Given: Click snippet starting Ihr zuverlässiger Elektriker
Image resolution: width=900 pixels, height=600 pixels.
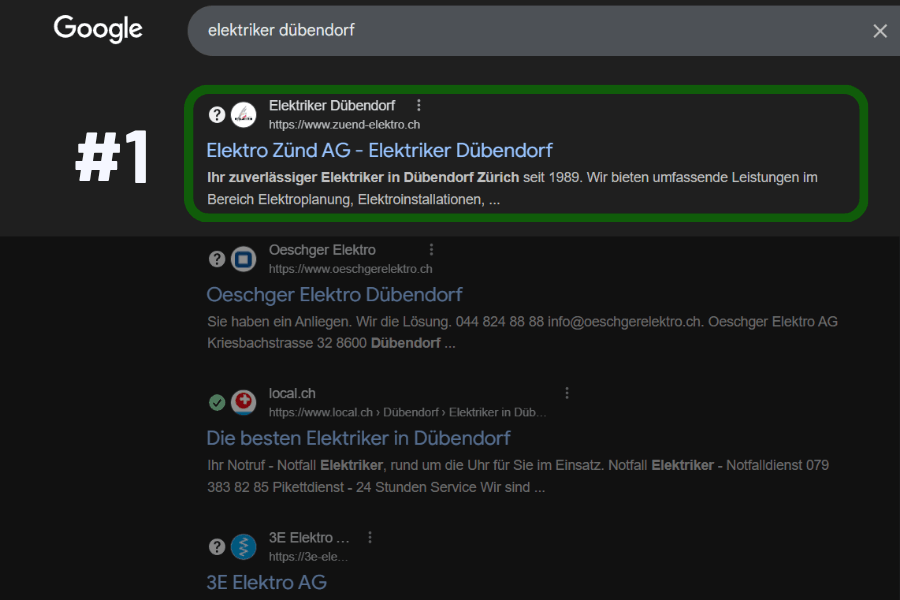Looking at the screenshot, I should pyautogui.click(x=512, y=188).
